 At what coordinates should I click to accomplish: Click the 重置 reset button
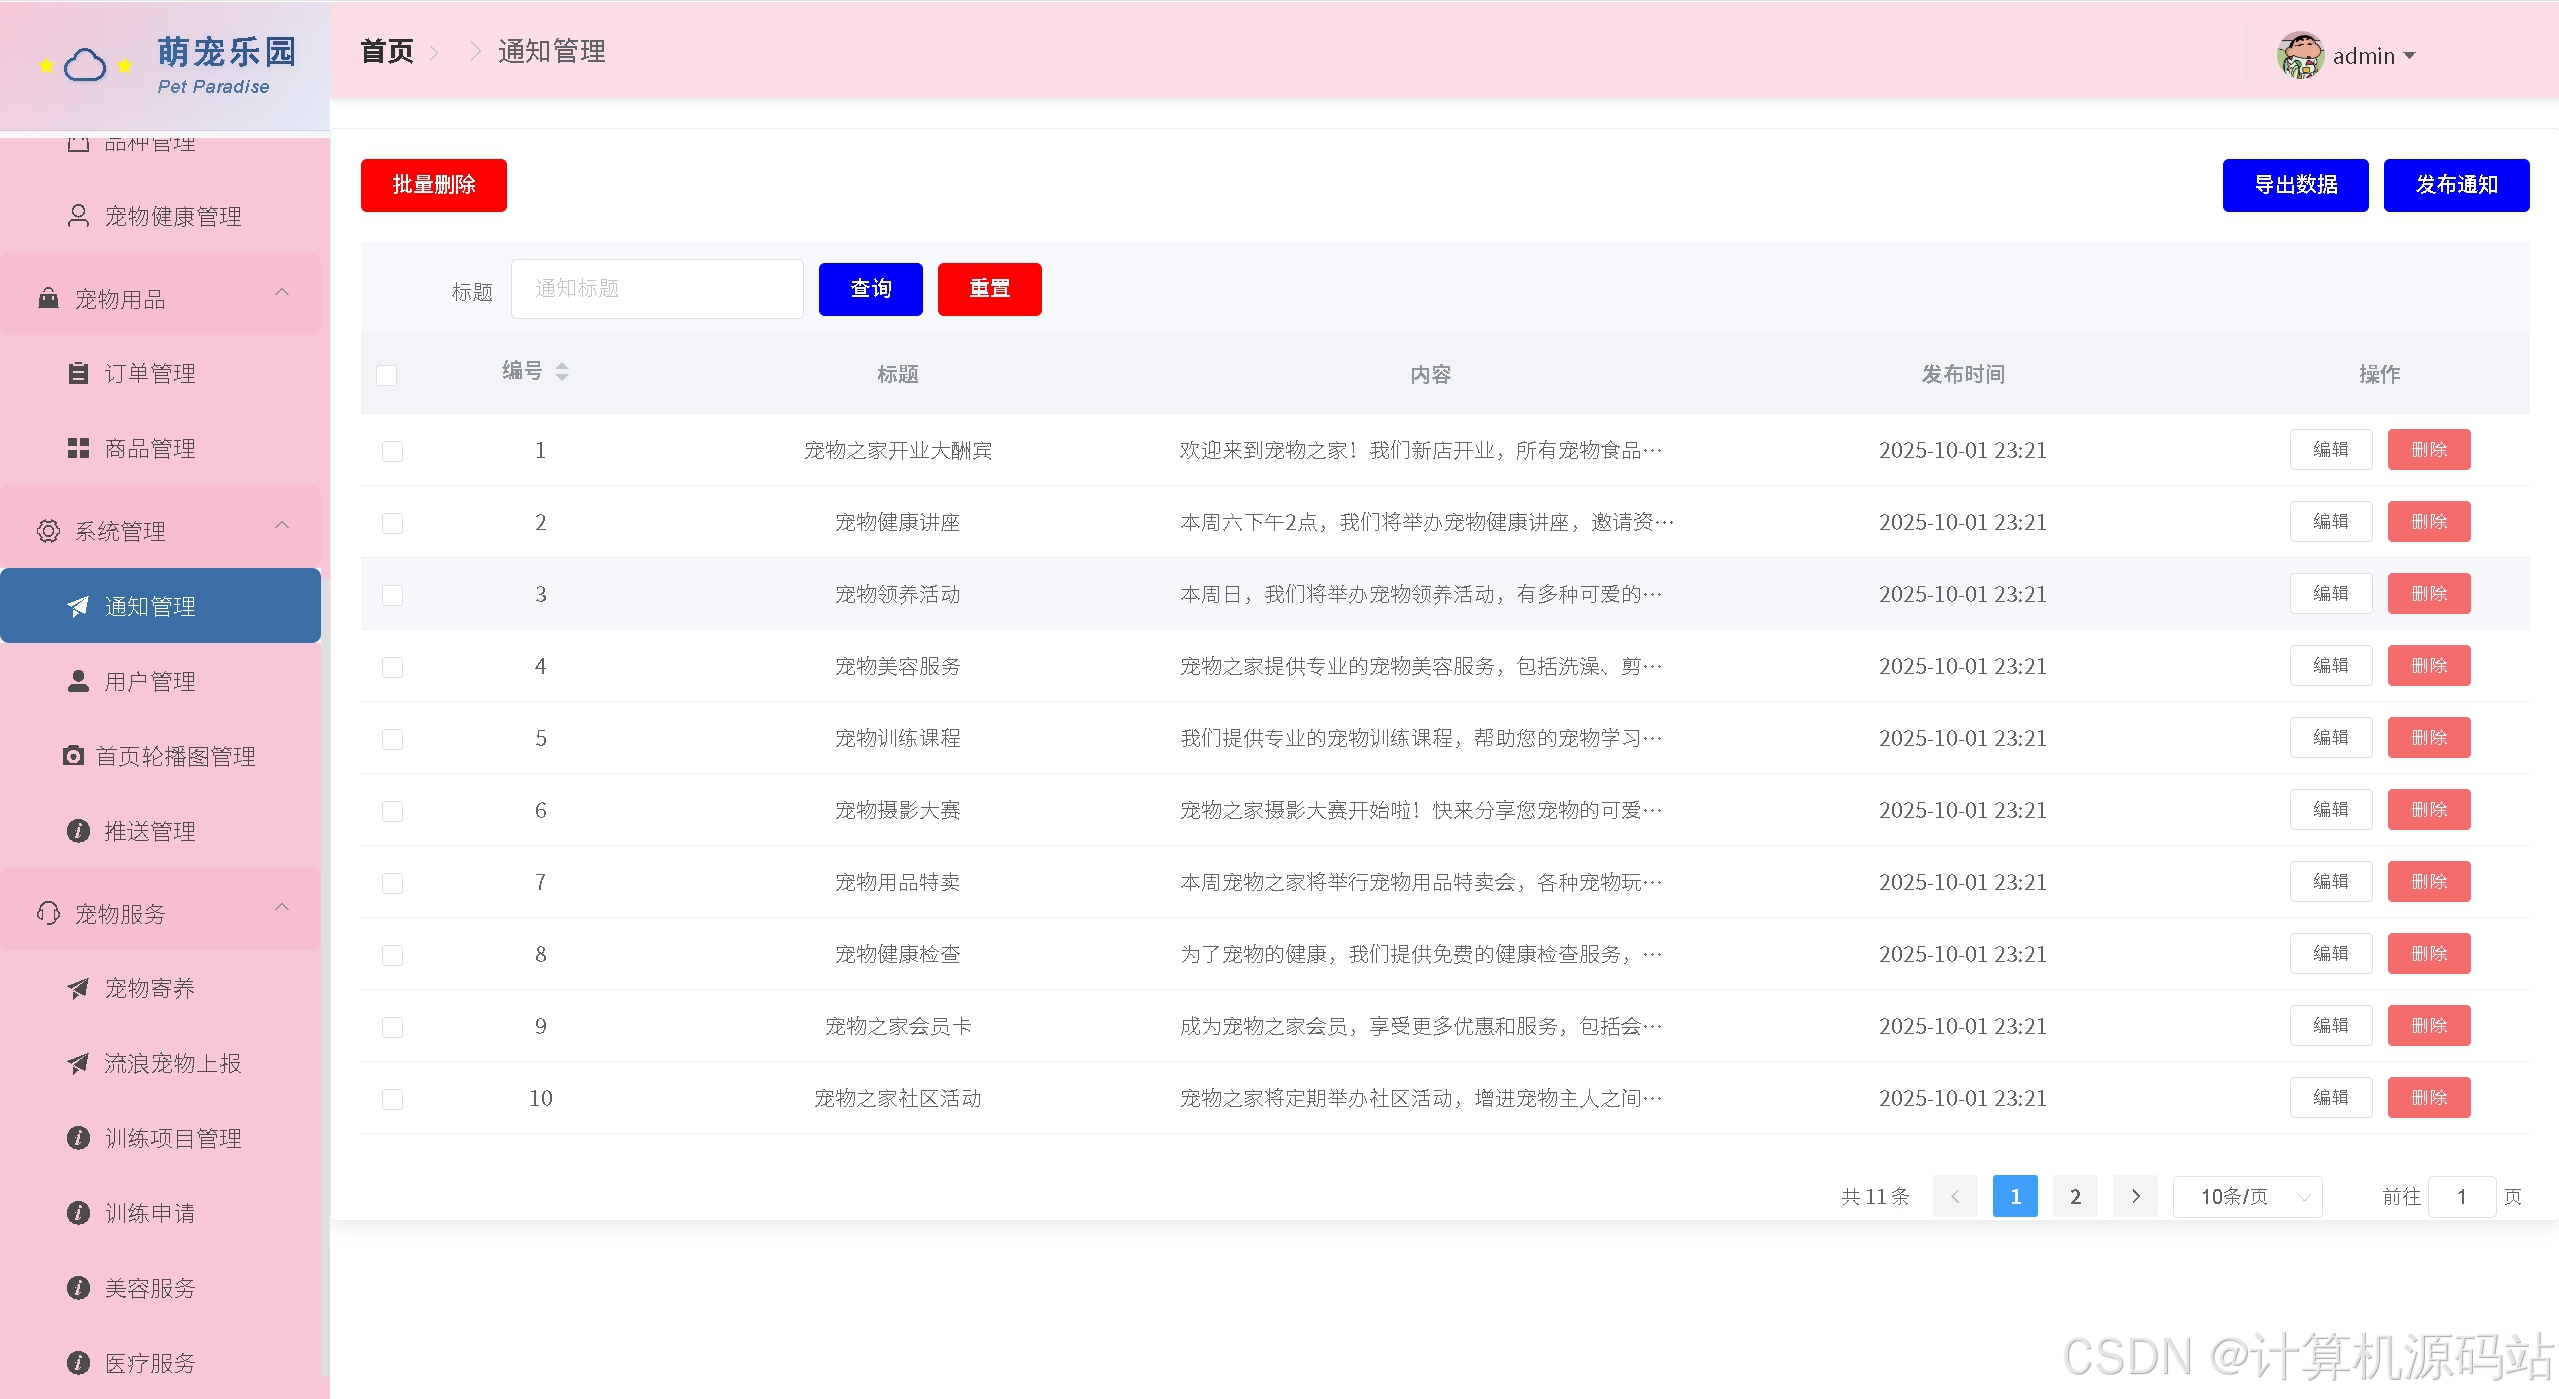(x=989, y=289)
